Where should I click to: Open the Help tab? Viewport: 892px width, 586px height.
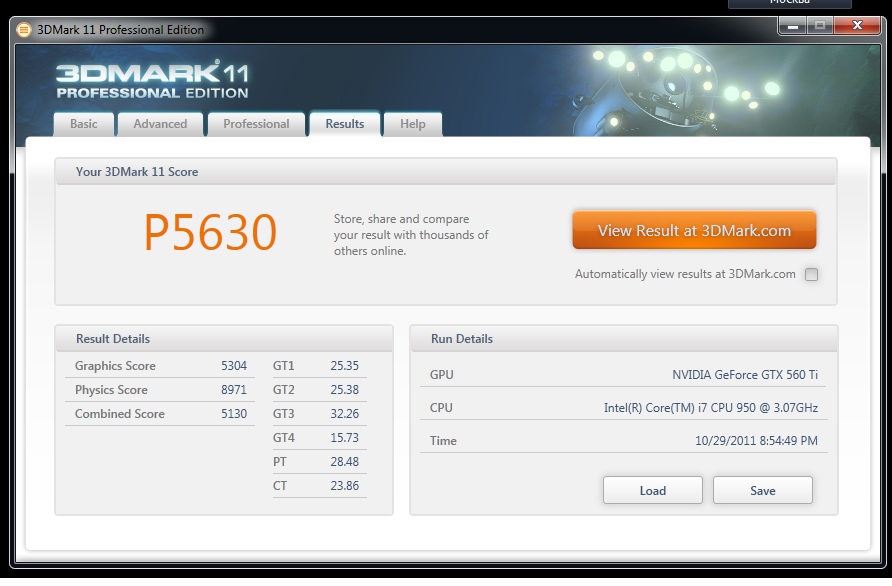(x=412, y=124)
